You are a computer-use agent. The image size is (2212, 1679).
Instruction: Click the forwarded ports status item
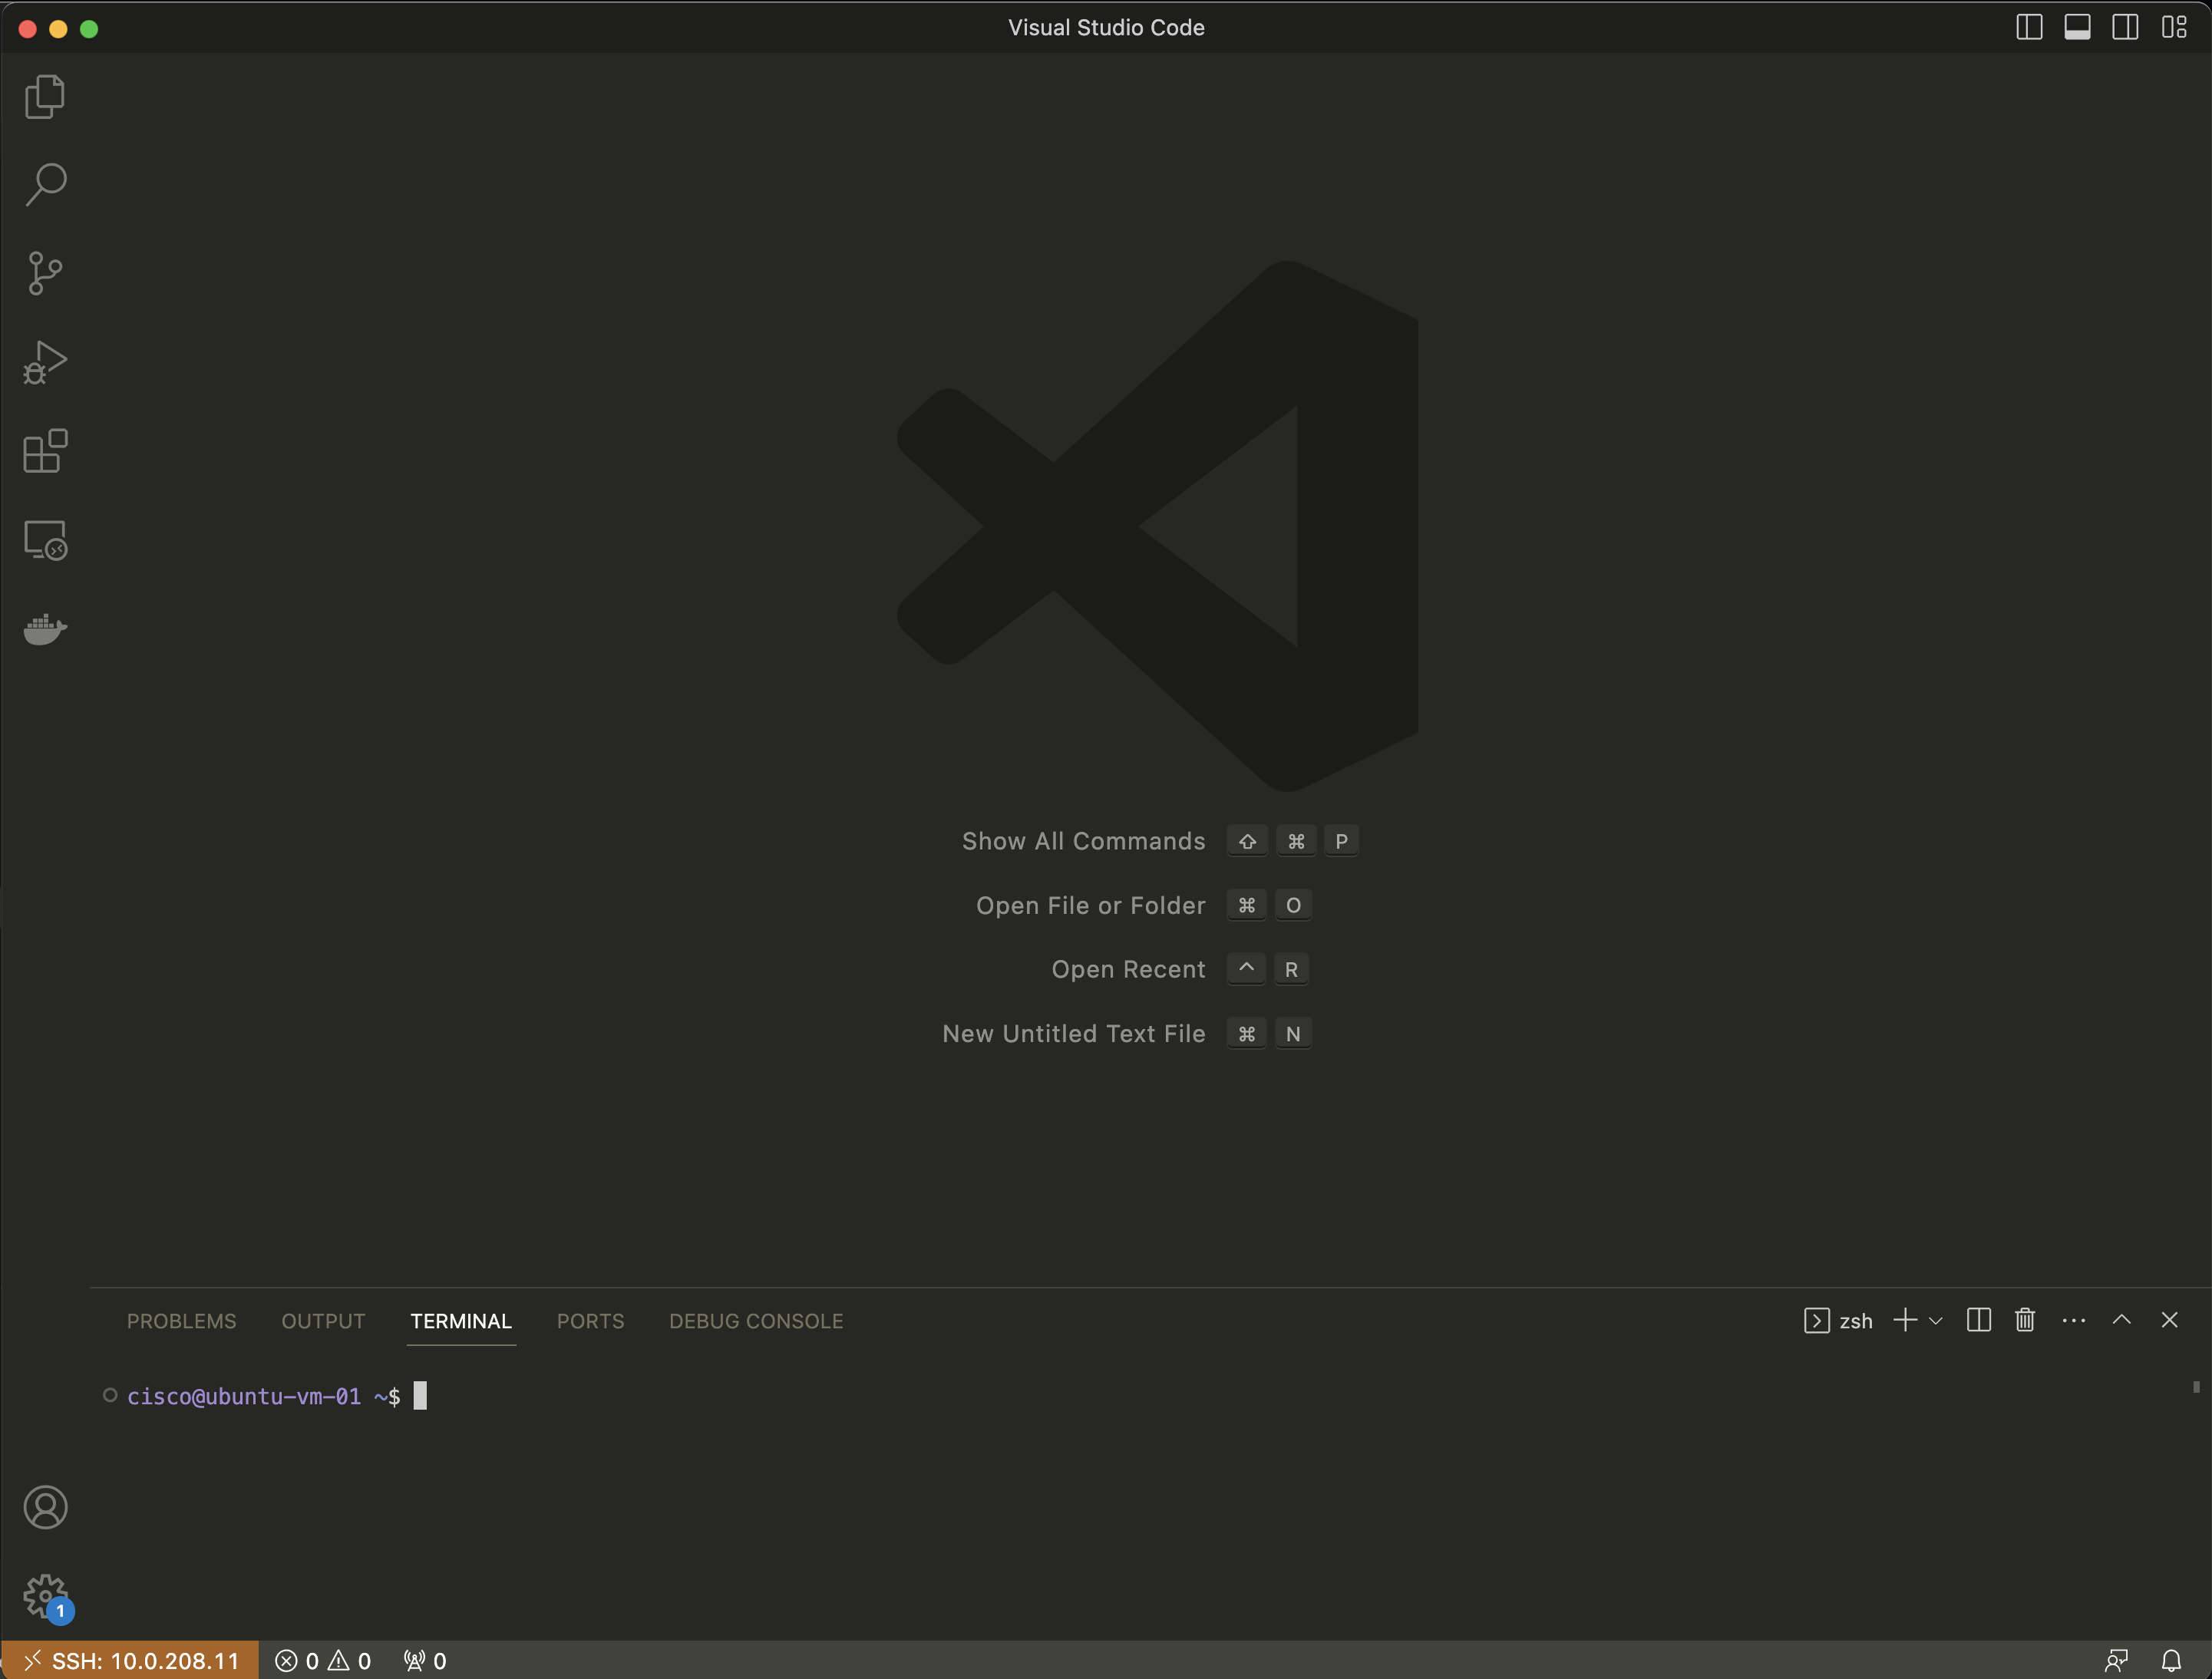click(x=425, y=1661)
